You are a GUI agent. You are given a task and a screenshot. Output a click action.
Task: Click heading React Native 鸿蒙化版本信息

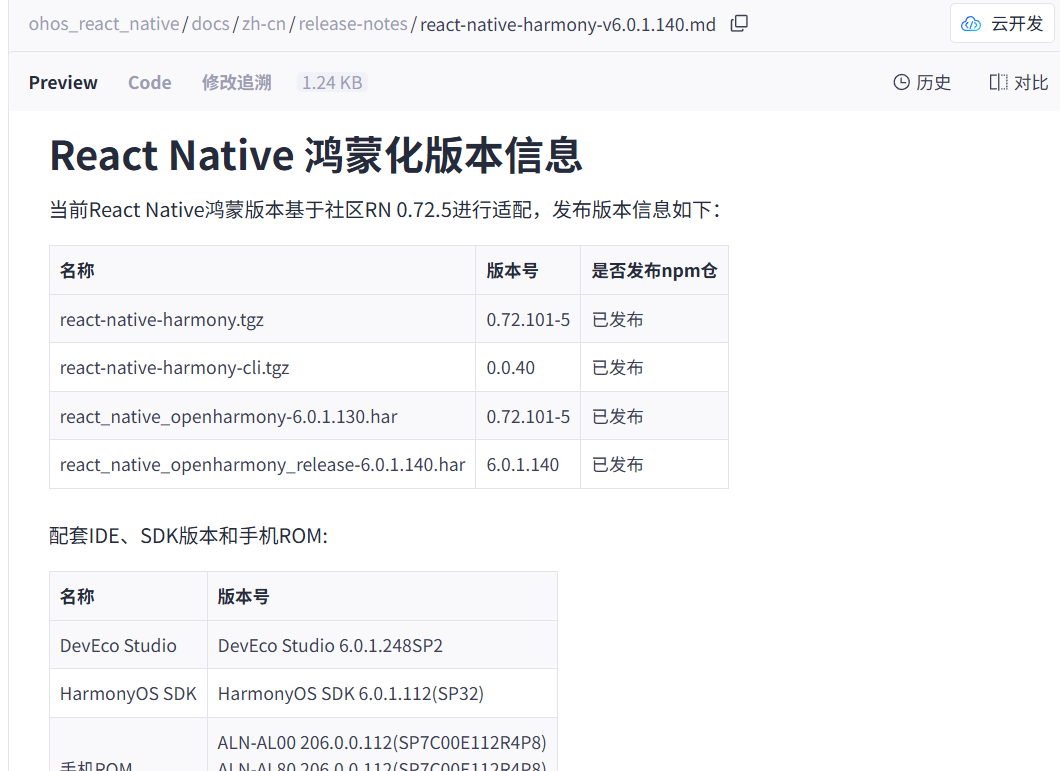pos(316,156)
